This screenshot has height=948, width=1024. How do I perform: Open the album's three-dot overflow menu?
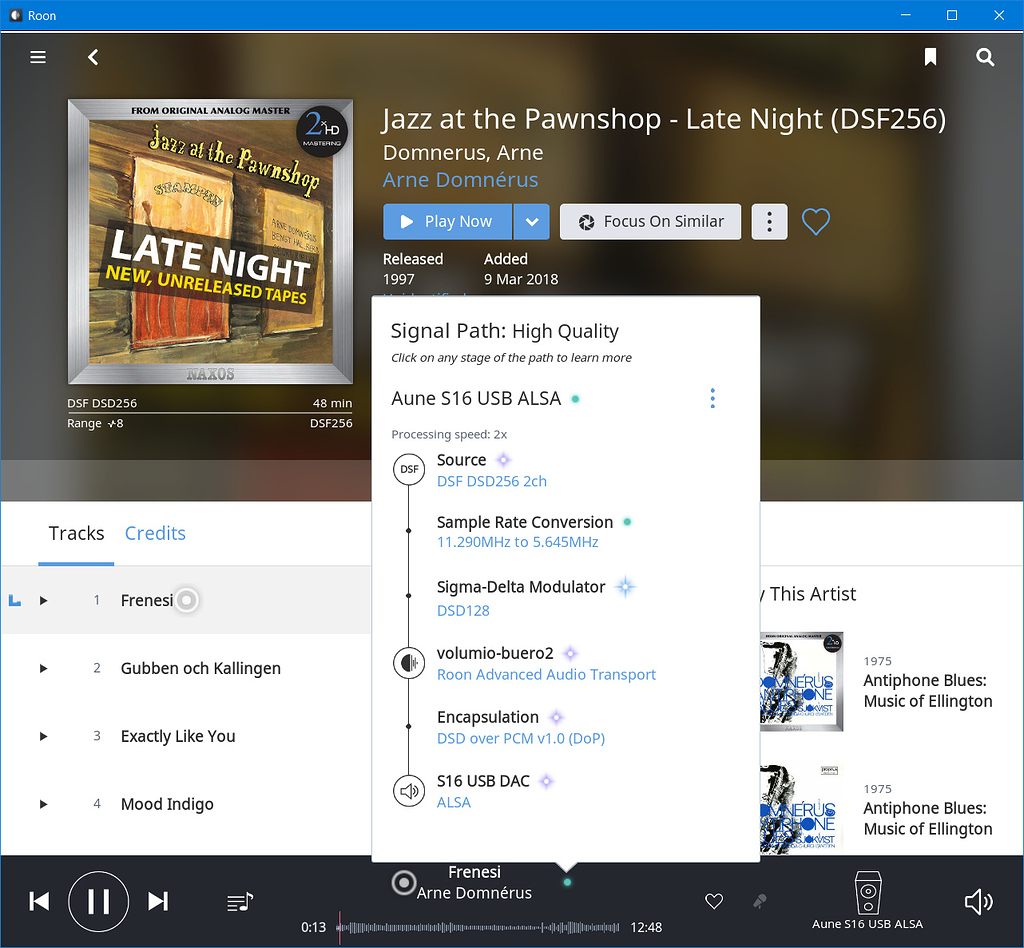(x=769, y=221)
